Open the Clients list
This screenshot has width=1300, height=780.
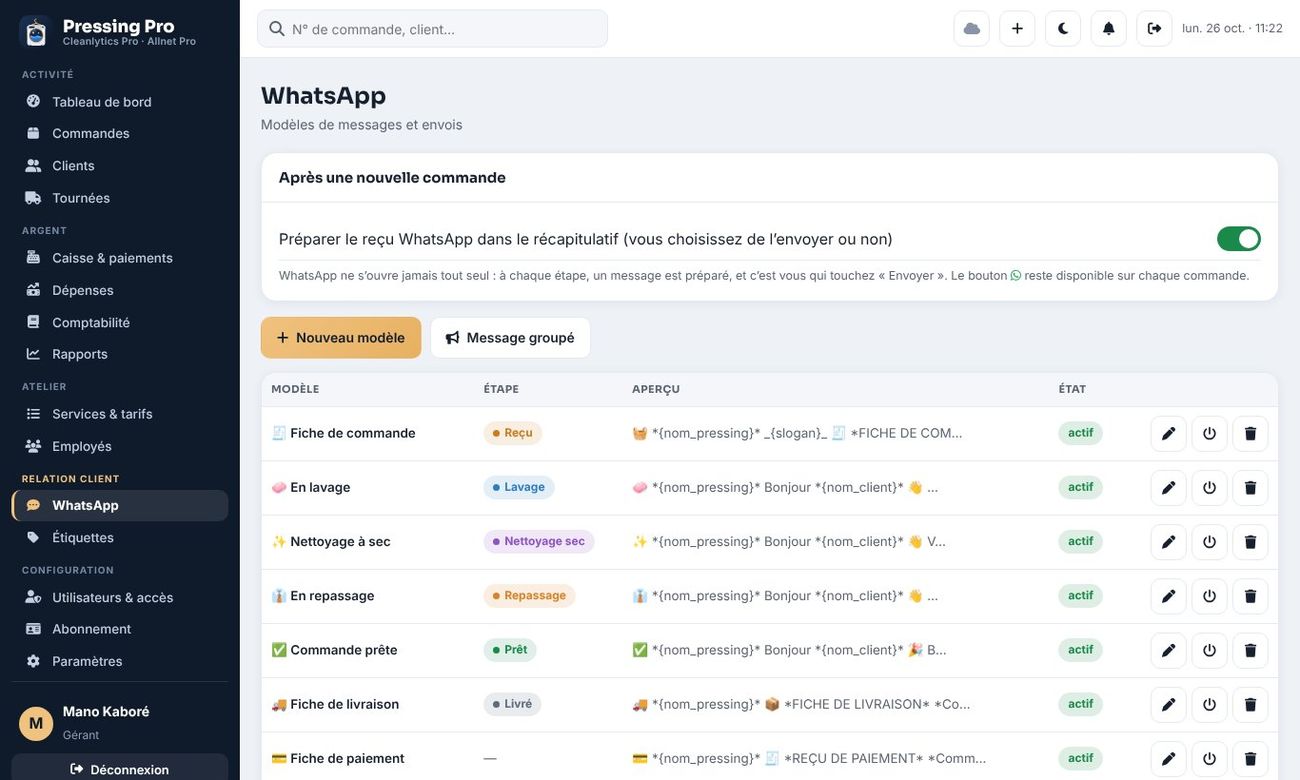tap(120, 165)
